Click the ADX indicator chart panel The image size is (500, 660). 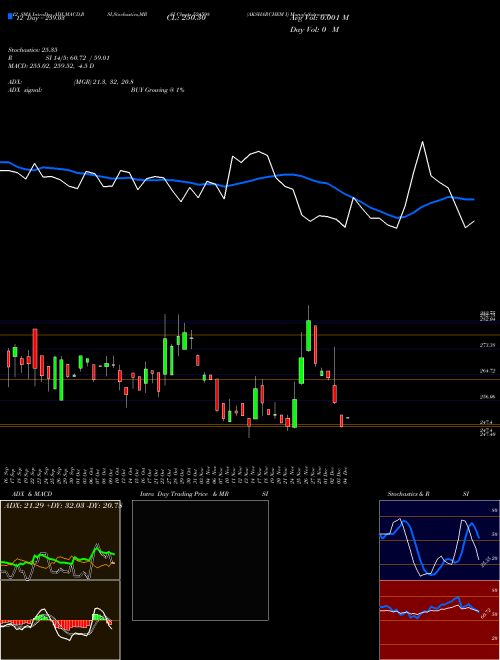(x=60, y=540)
